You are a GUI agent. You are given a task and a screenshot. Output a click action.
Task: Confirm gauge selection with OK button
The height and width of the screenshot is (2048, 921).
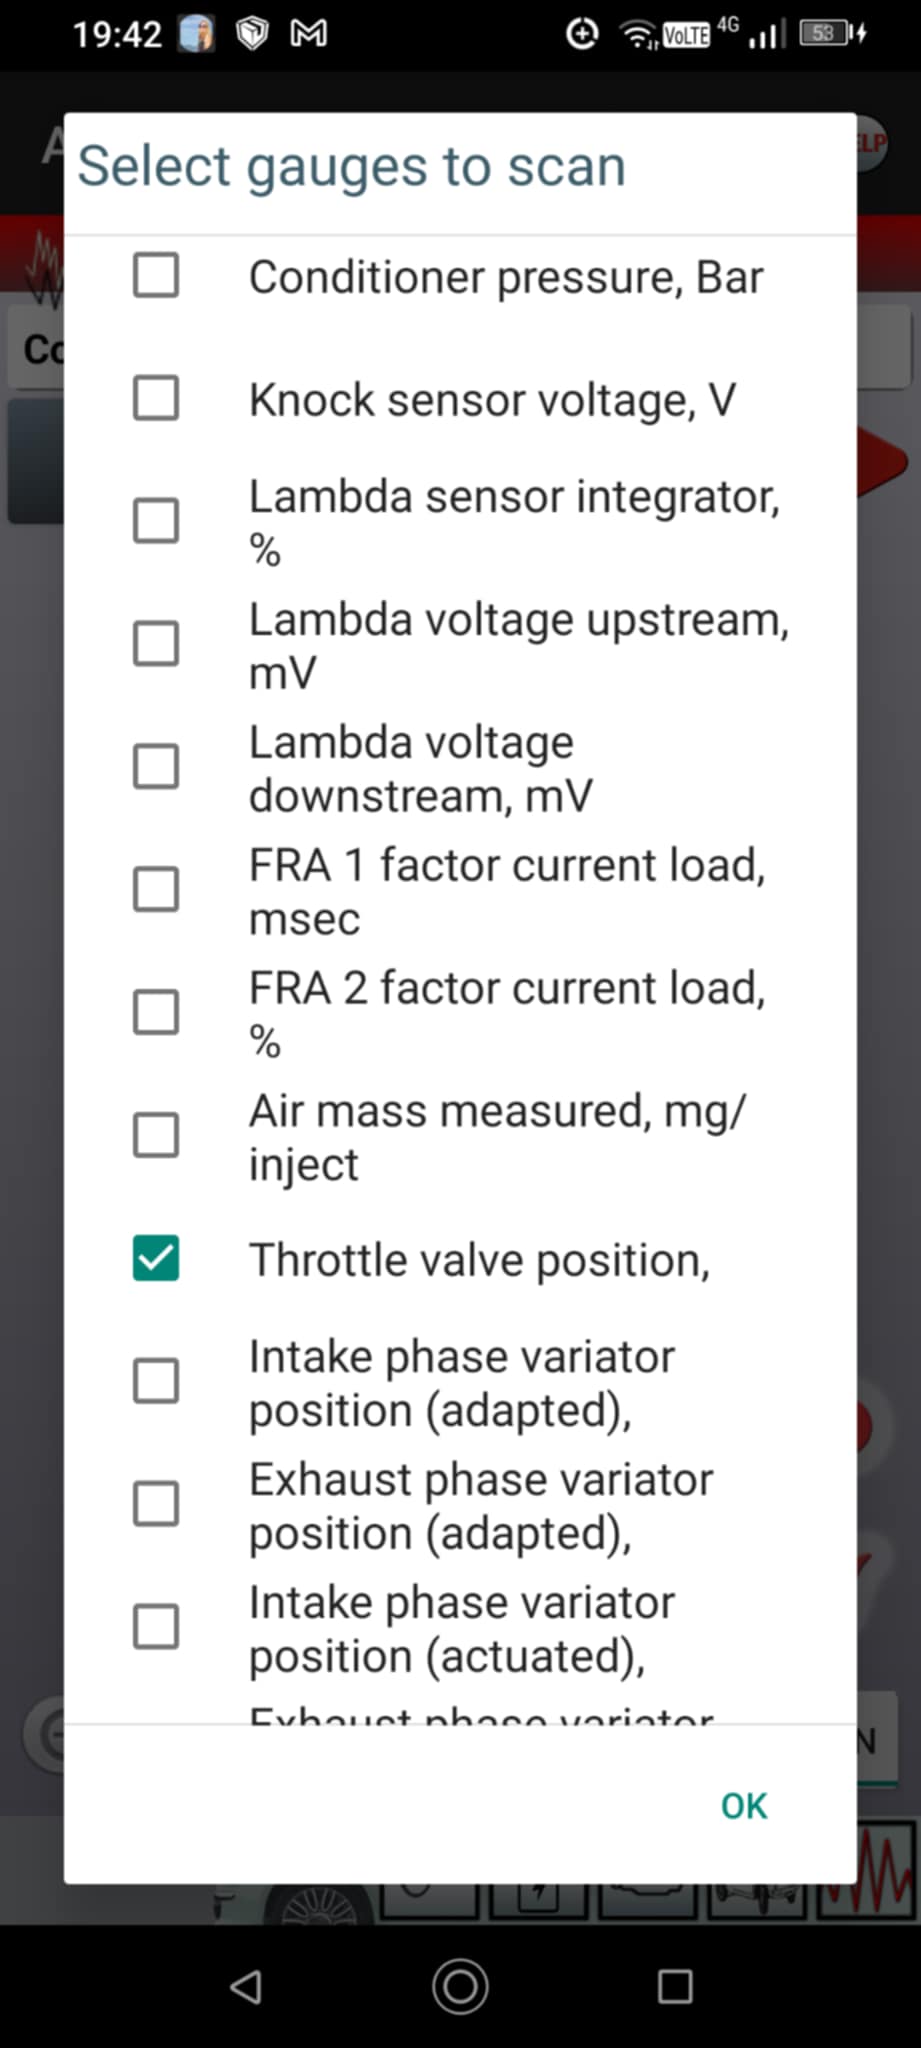coord(744,1806)
